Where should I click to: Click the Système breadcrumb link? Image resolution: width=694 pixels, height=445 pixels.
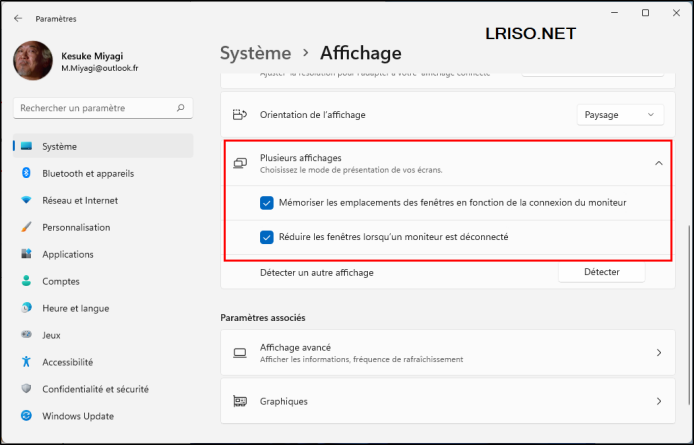255,53
